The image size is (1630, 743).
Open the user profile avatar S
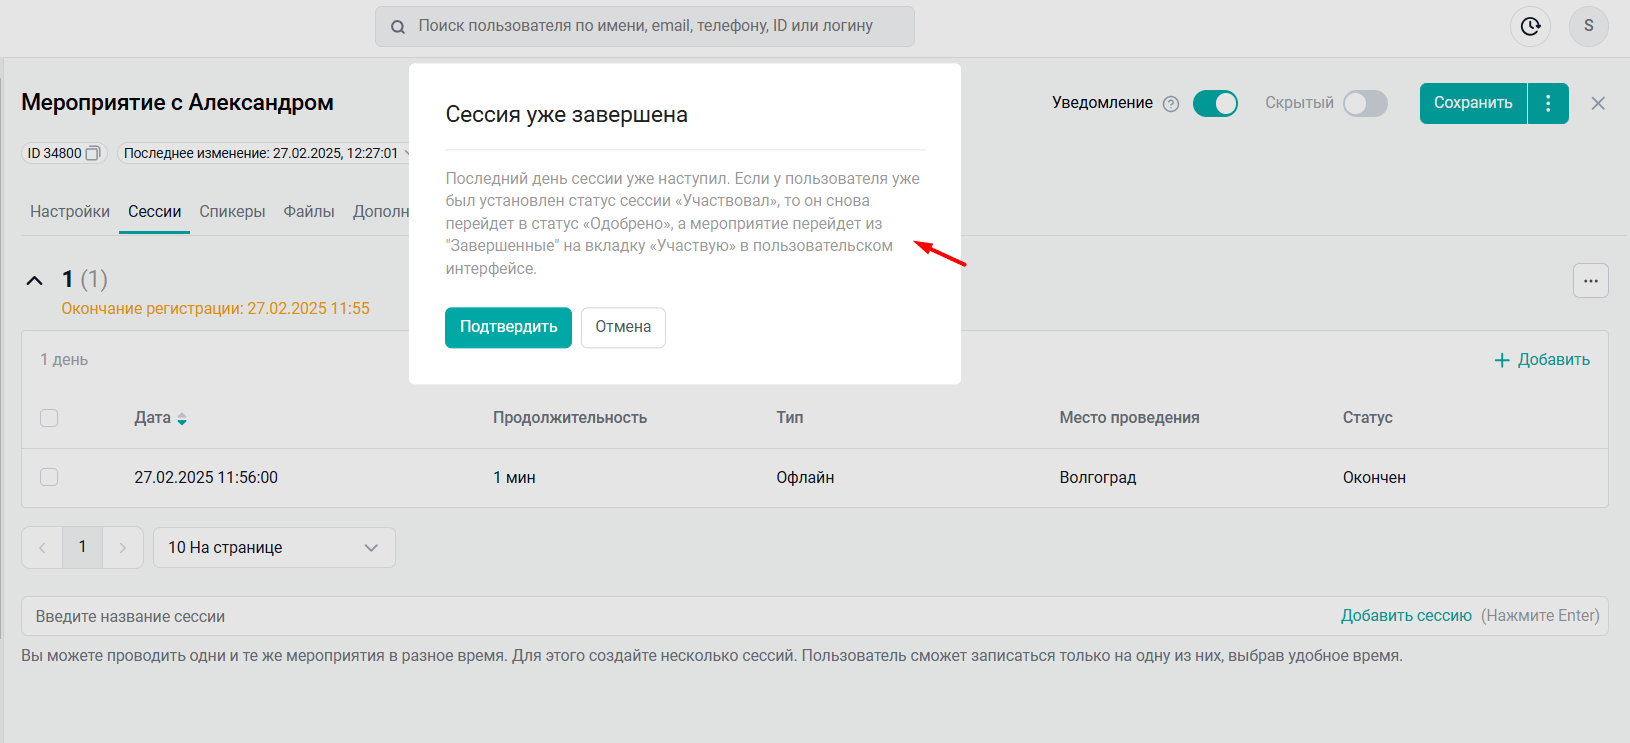pos(1588,26)
